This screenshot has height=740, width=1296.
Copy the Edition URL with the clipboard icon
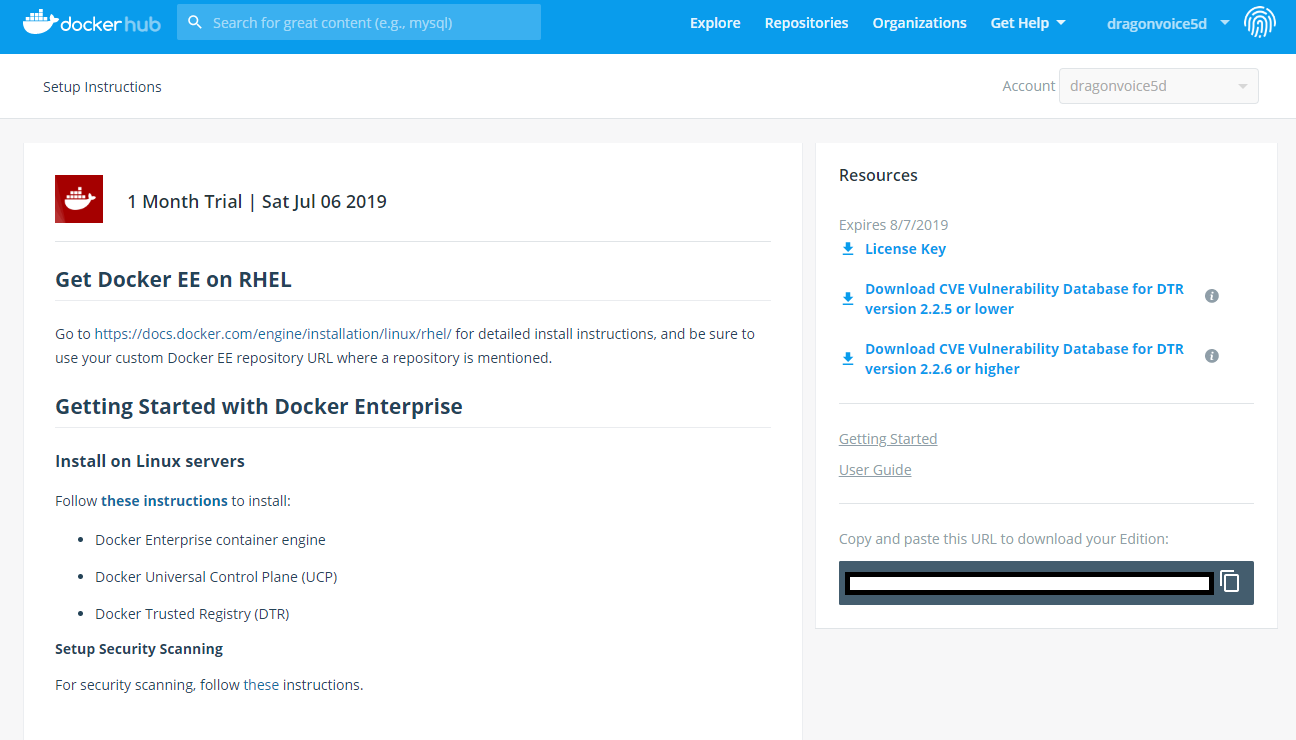click(1230, 582)
